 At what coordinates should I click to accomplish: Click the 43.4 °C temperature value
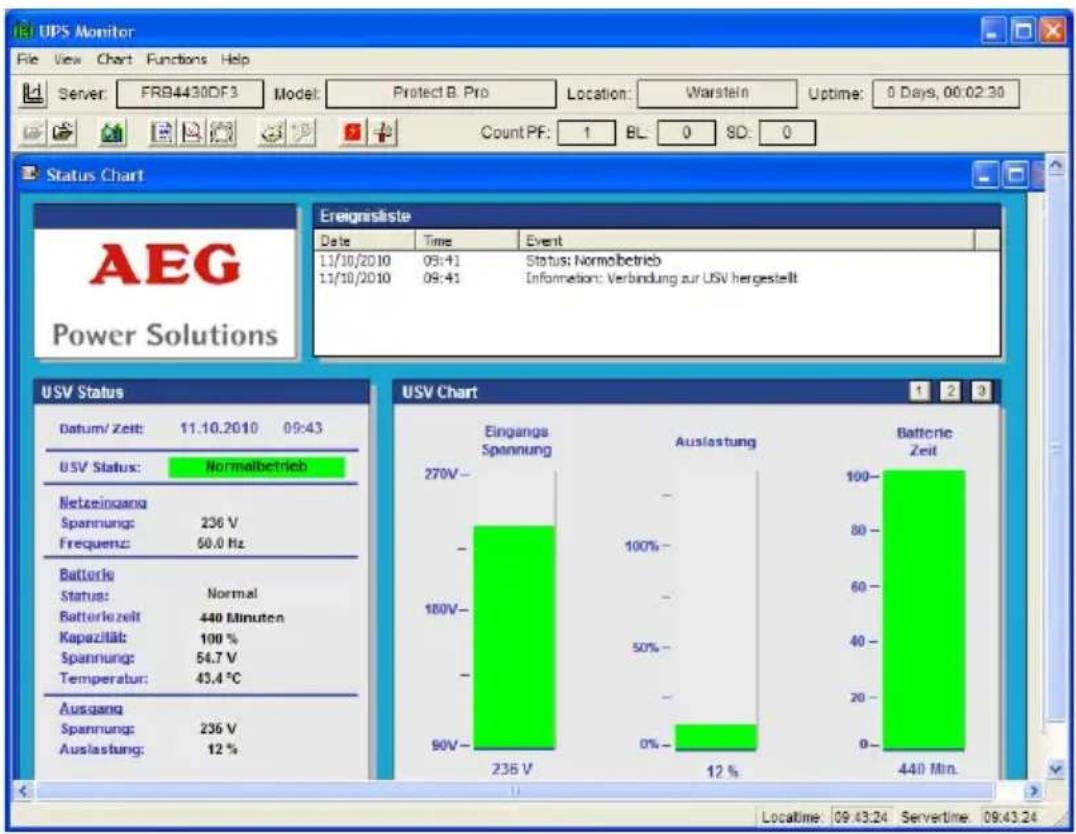point(218,679)
